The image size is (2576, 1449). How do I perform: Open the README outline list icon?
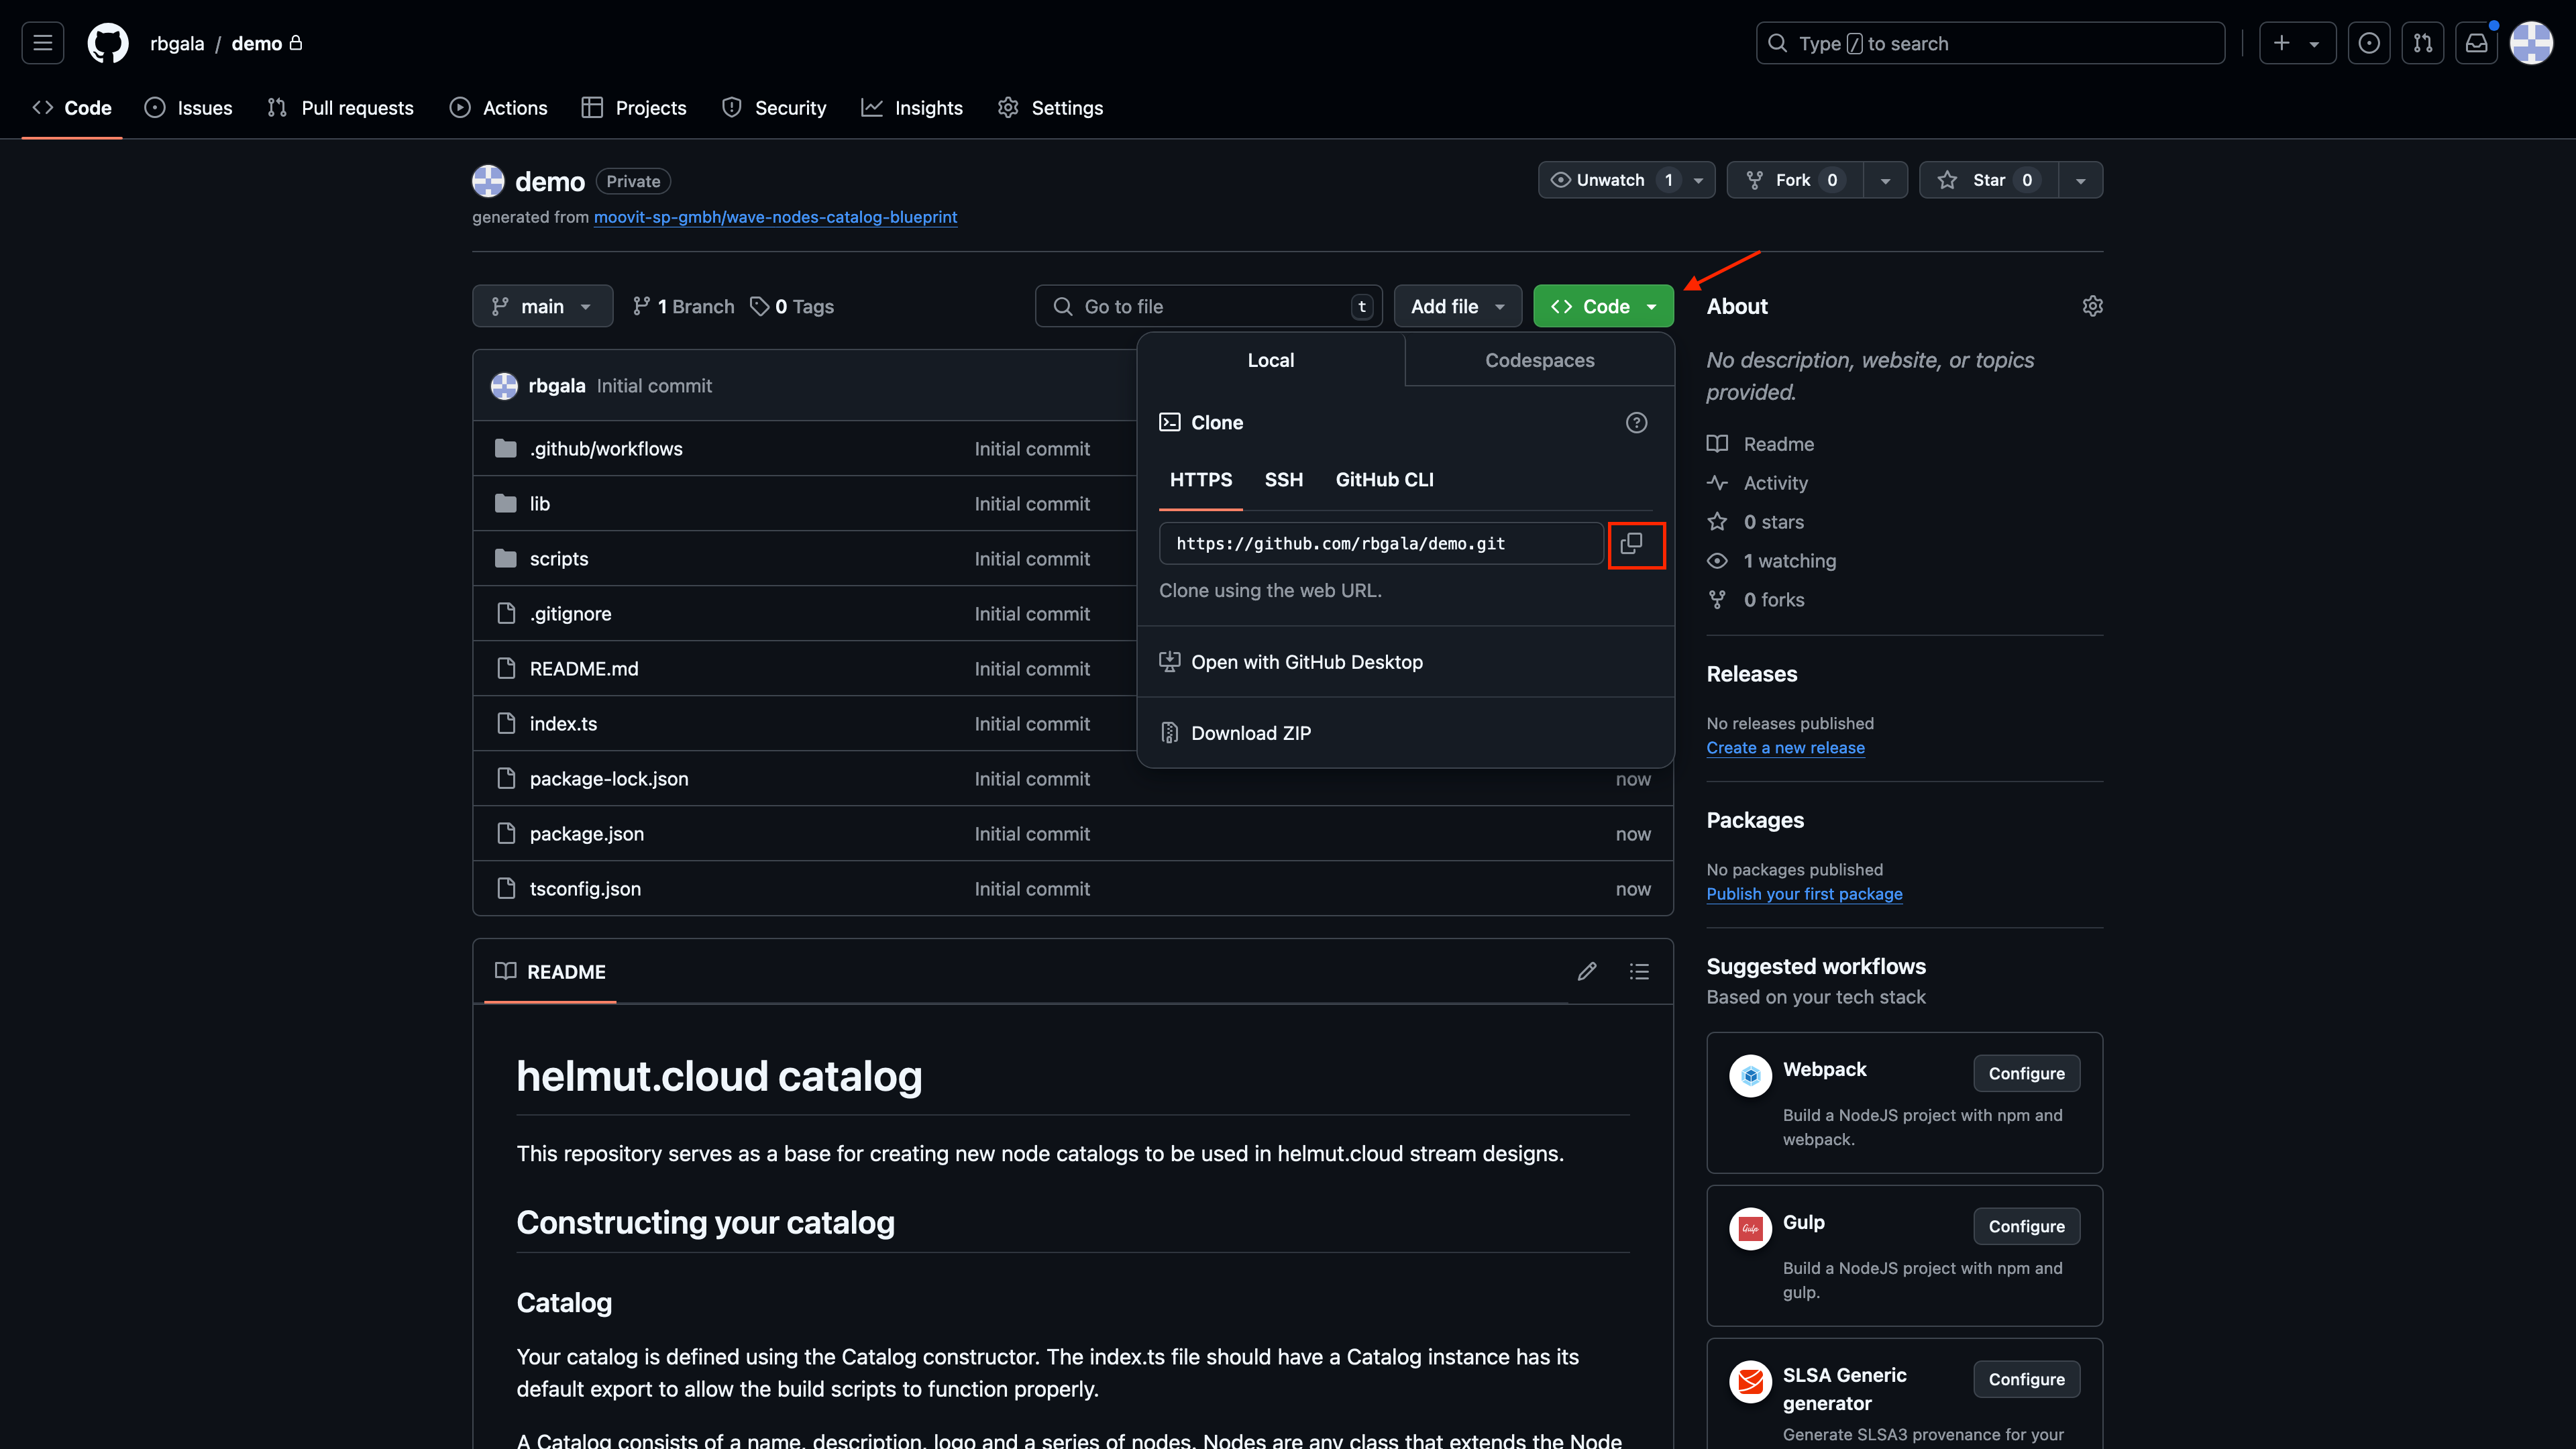click(x=1639, y=971)
